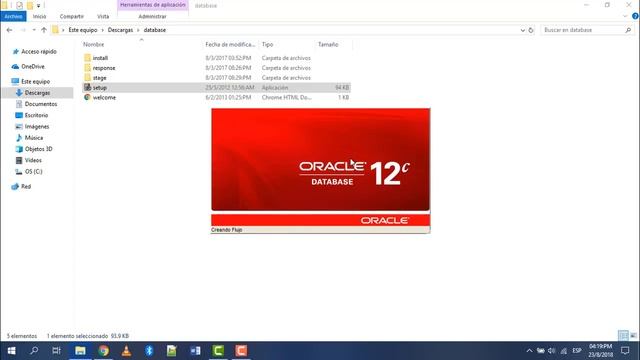The width and height of the screenshot is (640, 360).
Task: Click Este equipo in the address path
Action: coord(83,30)
